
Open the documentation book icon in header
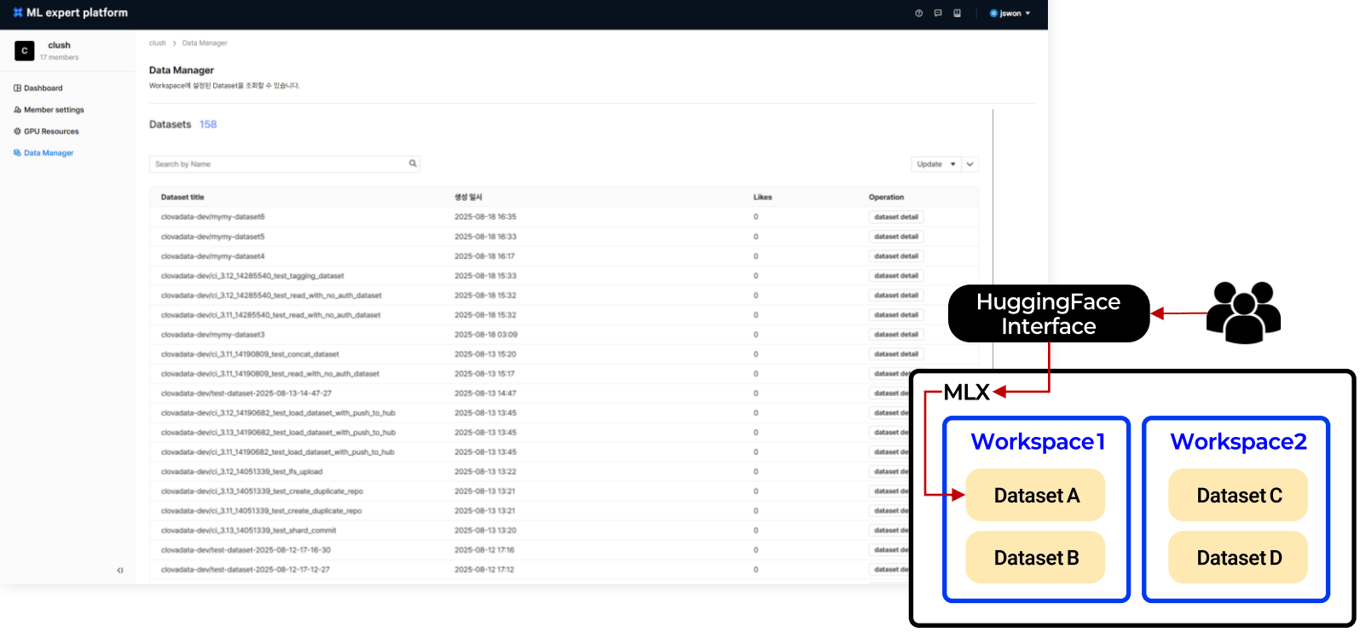point(957,13)
